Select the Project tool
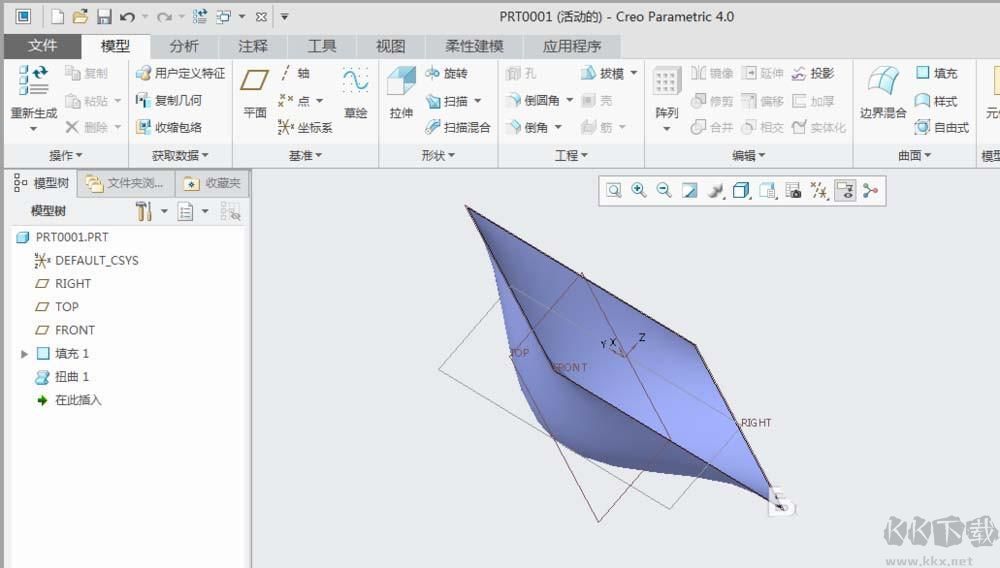This screenshot has width=1000, height=568. 812,73
